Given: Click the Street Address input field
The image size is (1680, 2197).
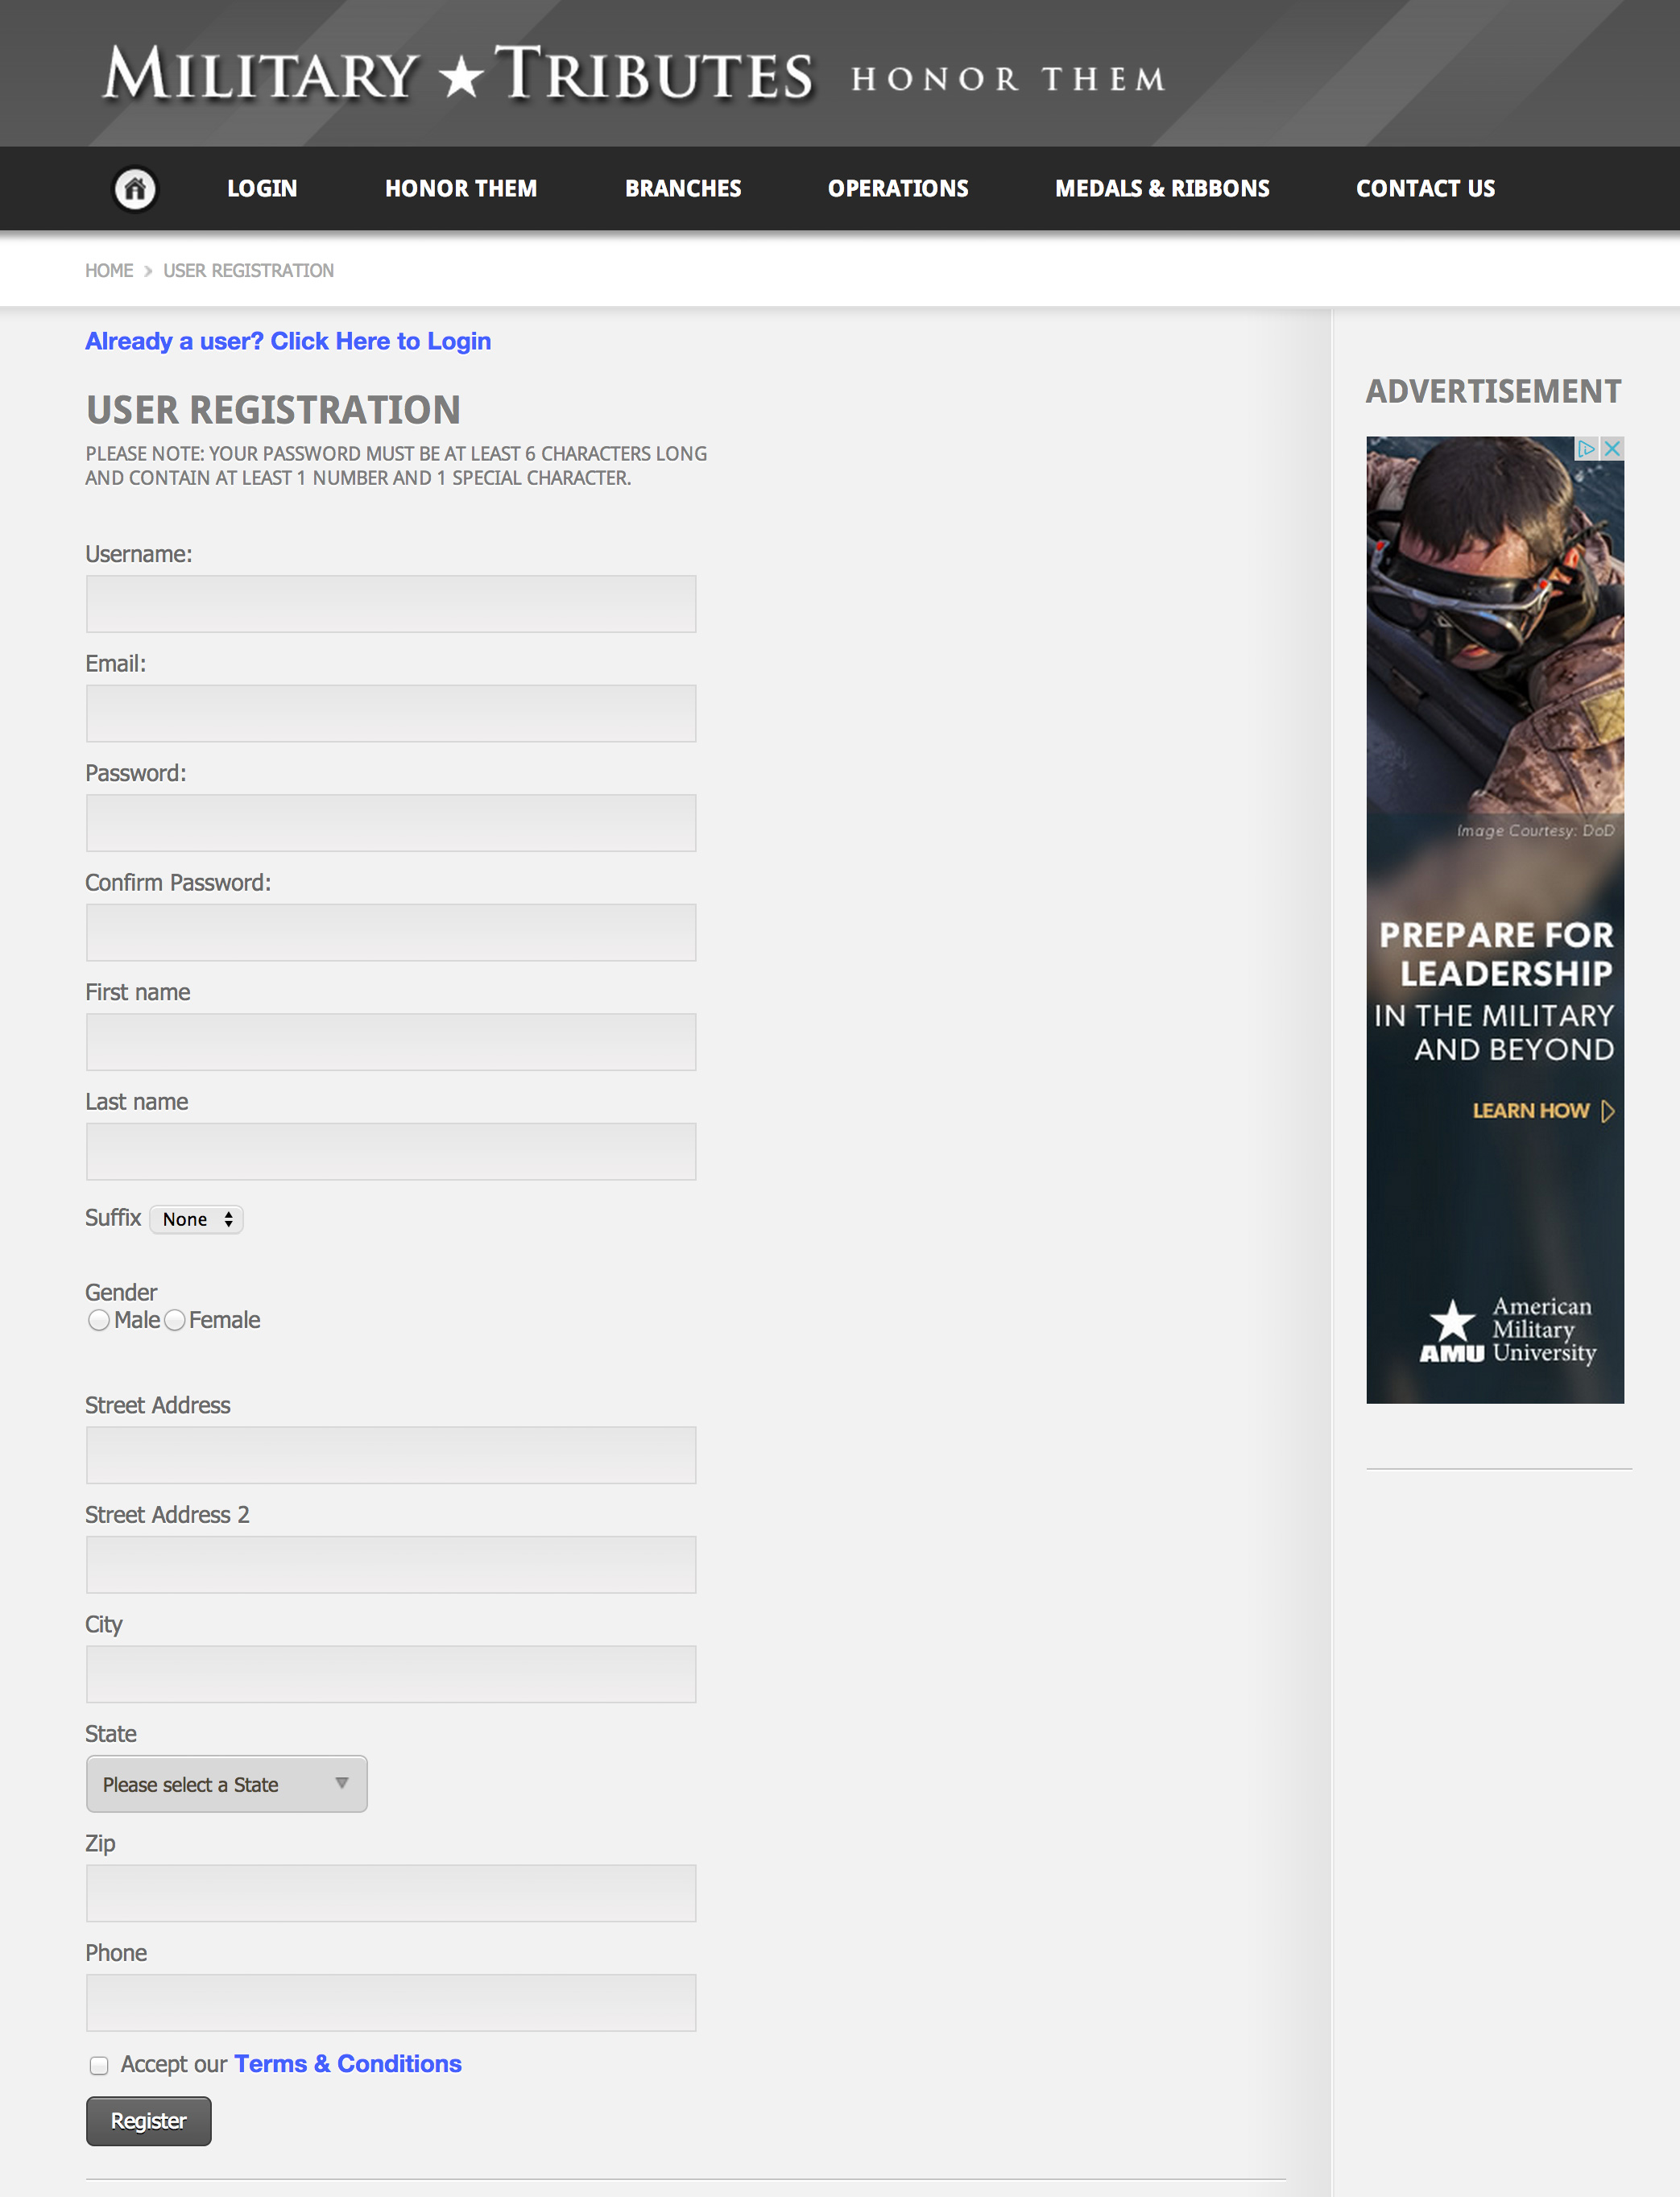Looking at the screenshot, I should 391,1455.
